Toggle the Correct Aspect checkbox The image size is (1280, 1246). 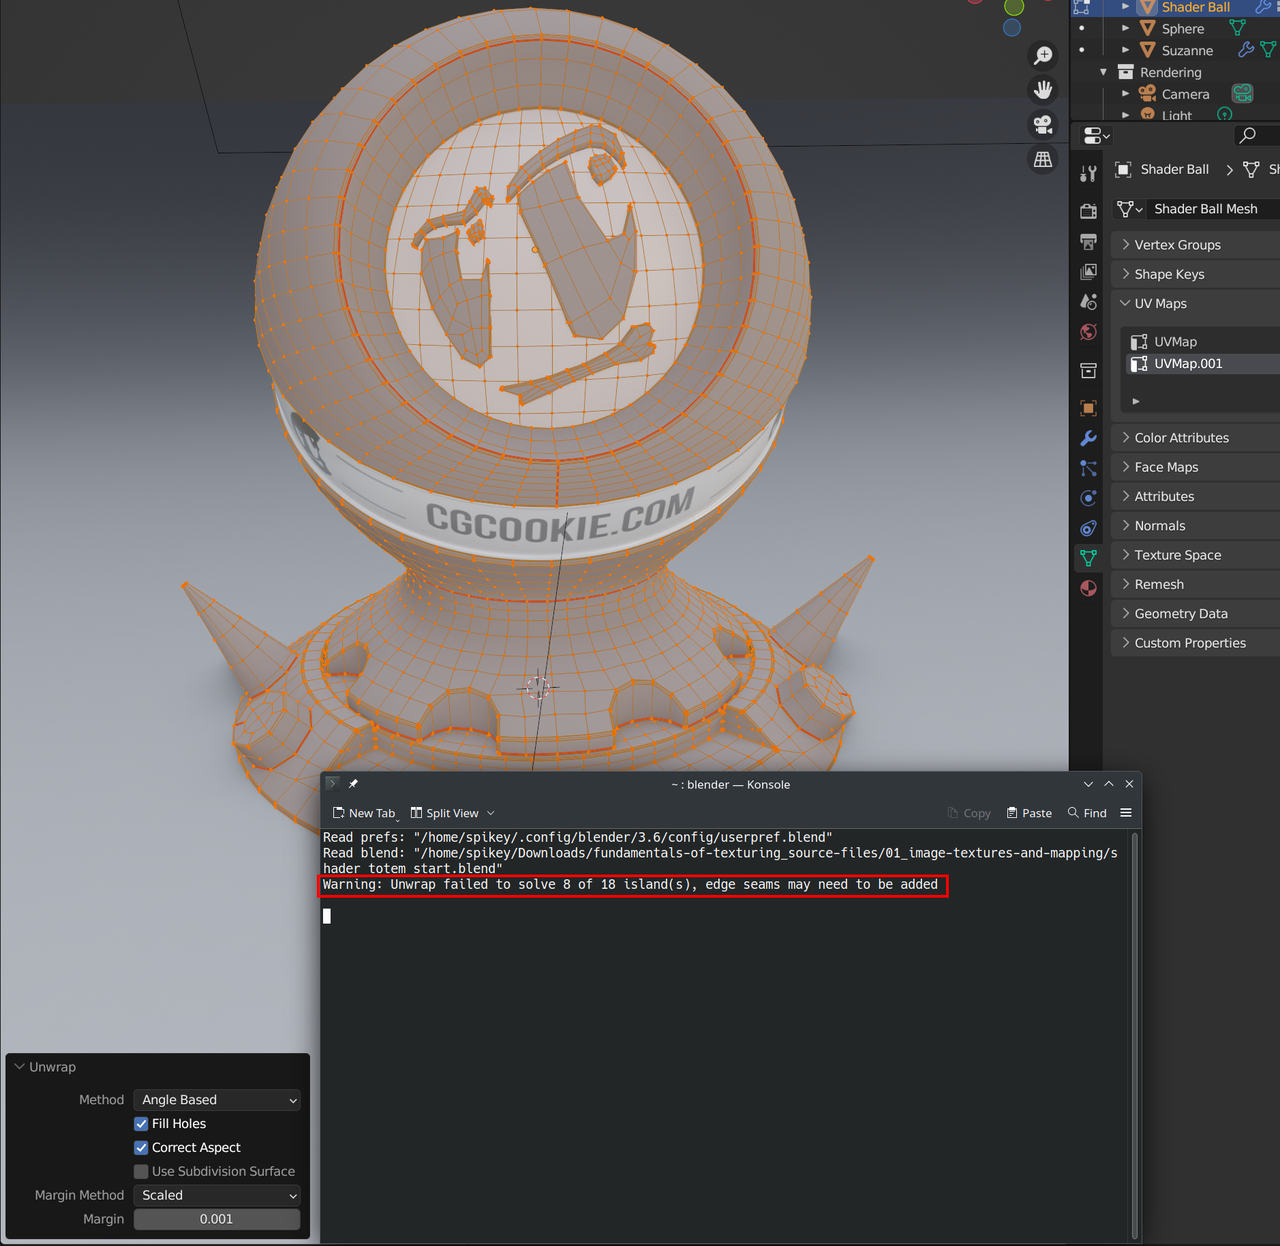141,1148
